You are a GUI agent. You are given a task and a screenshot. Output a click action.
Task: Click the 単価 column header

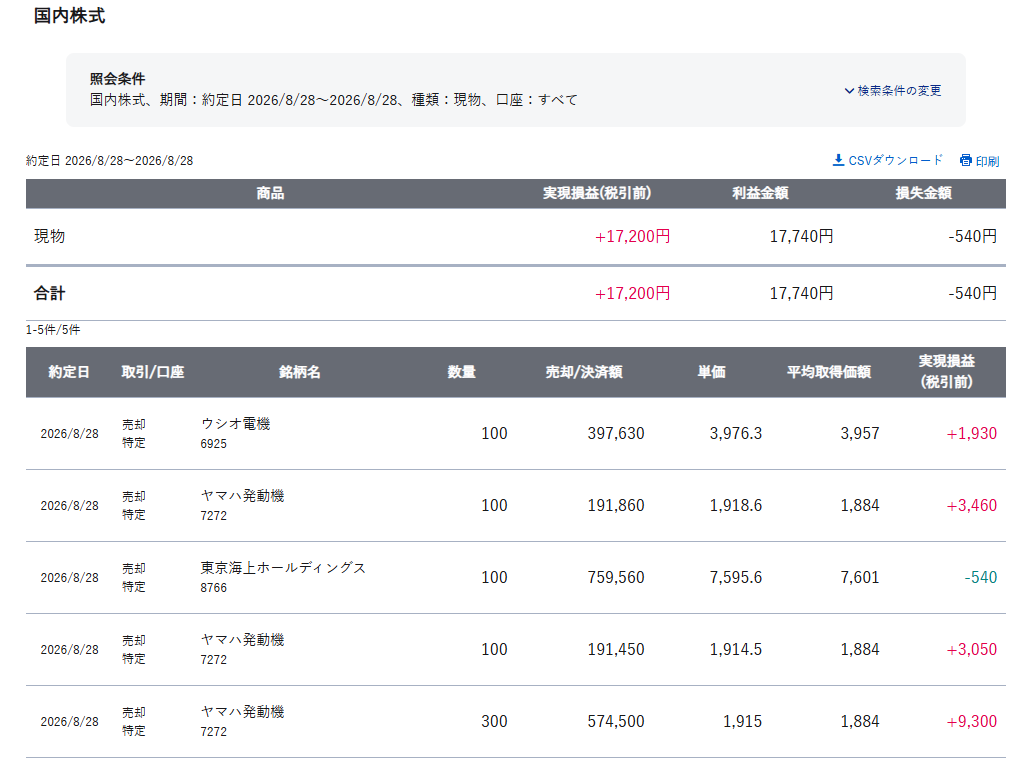[x=711, y=372]
